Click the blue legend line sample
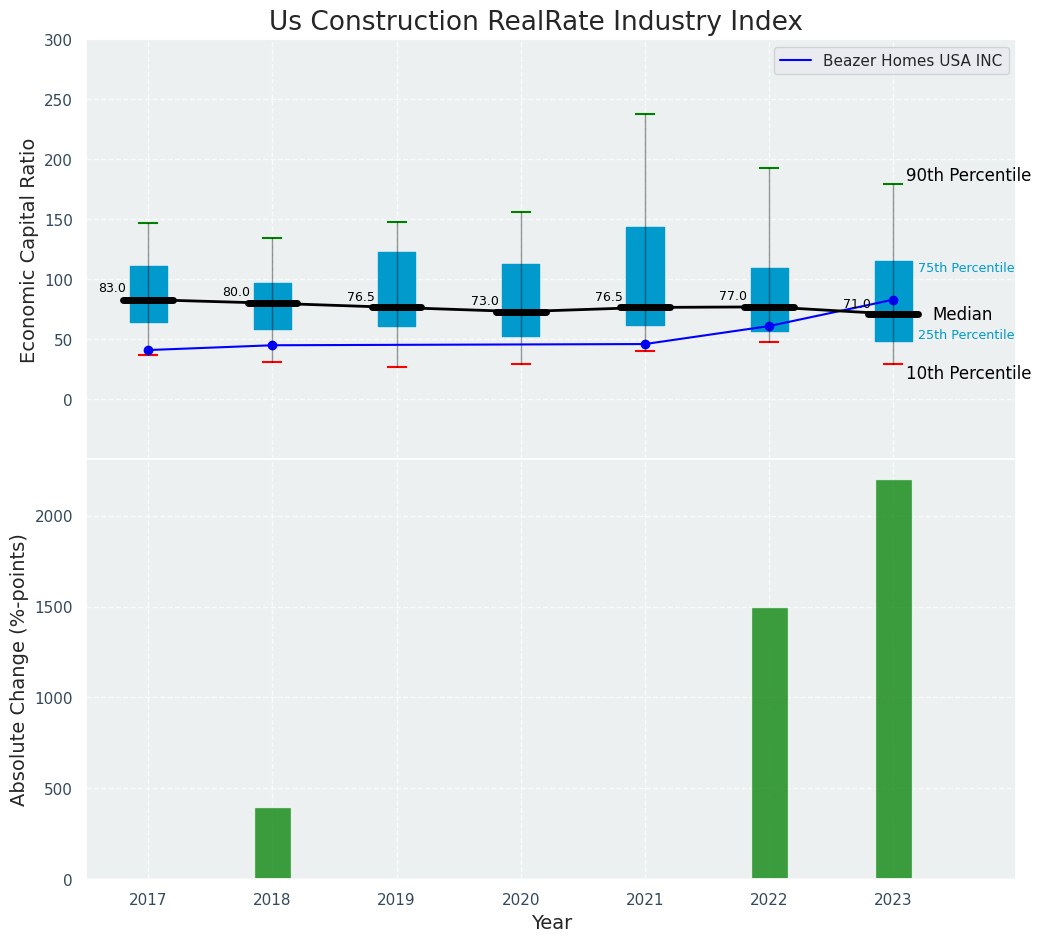The image size is (1041, 942). [x=797, y=61]
